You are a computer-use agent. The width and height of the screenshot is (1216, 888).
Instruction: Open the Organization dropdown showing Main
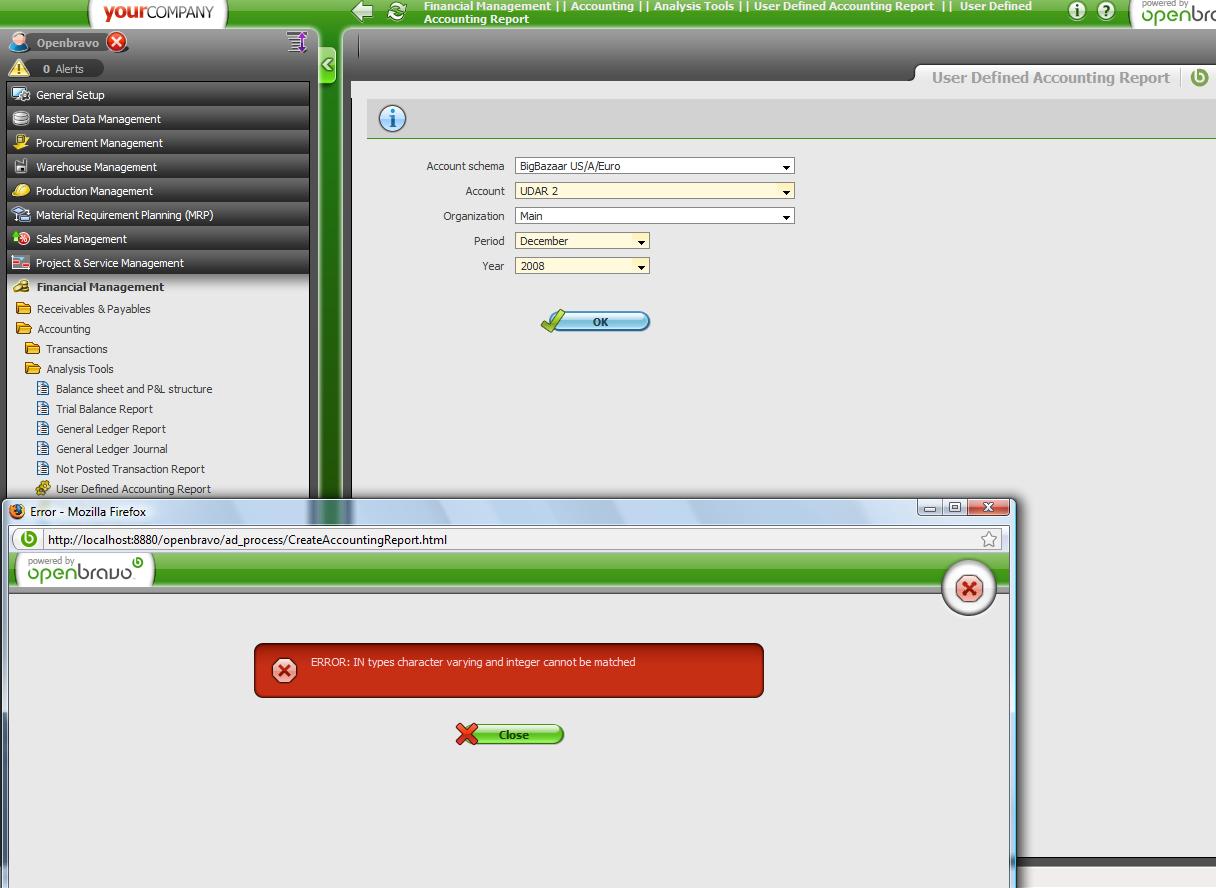[x=655, y=216]
